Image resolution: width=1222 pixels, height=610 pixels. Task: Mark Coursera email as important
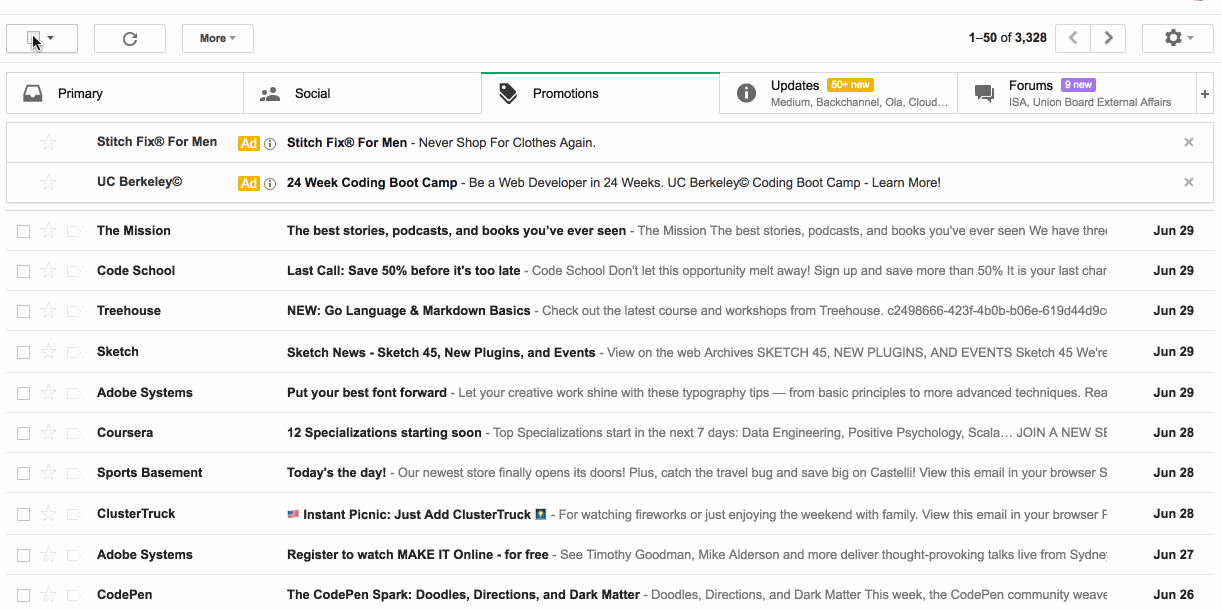tap(73, 433)
